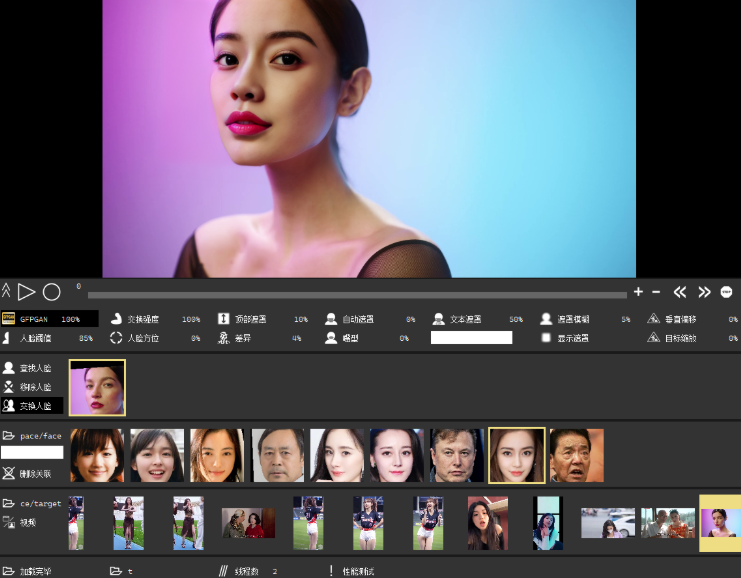Screen dimensions: 741x578
Task: Click the folder icon labeled t
Action: tap(116, 571)
